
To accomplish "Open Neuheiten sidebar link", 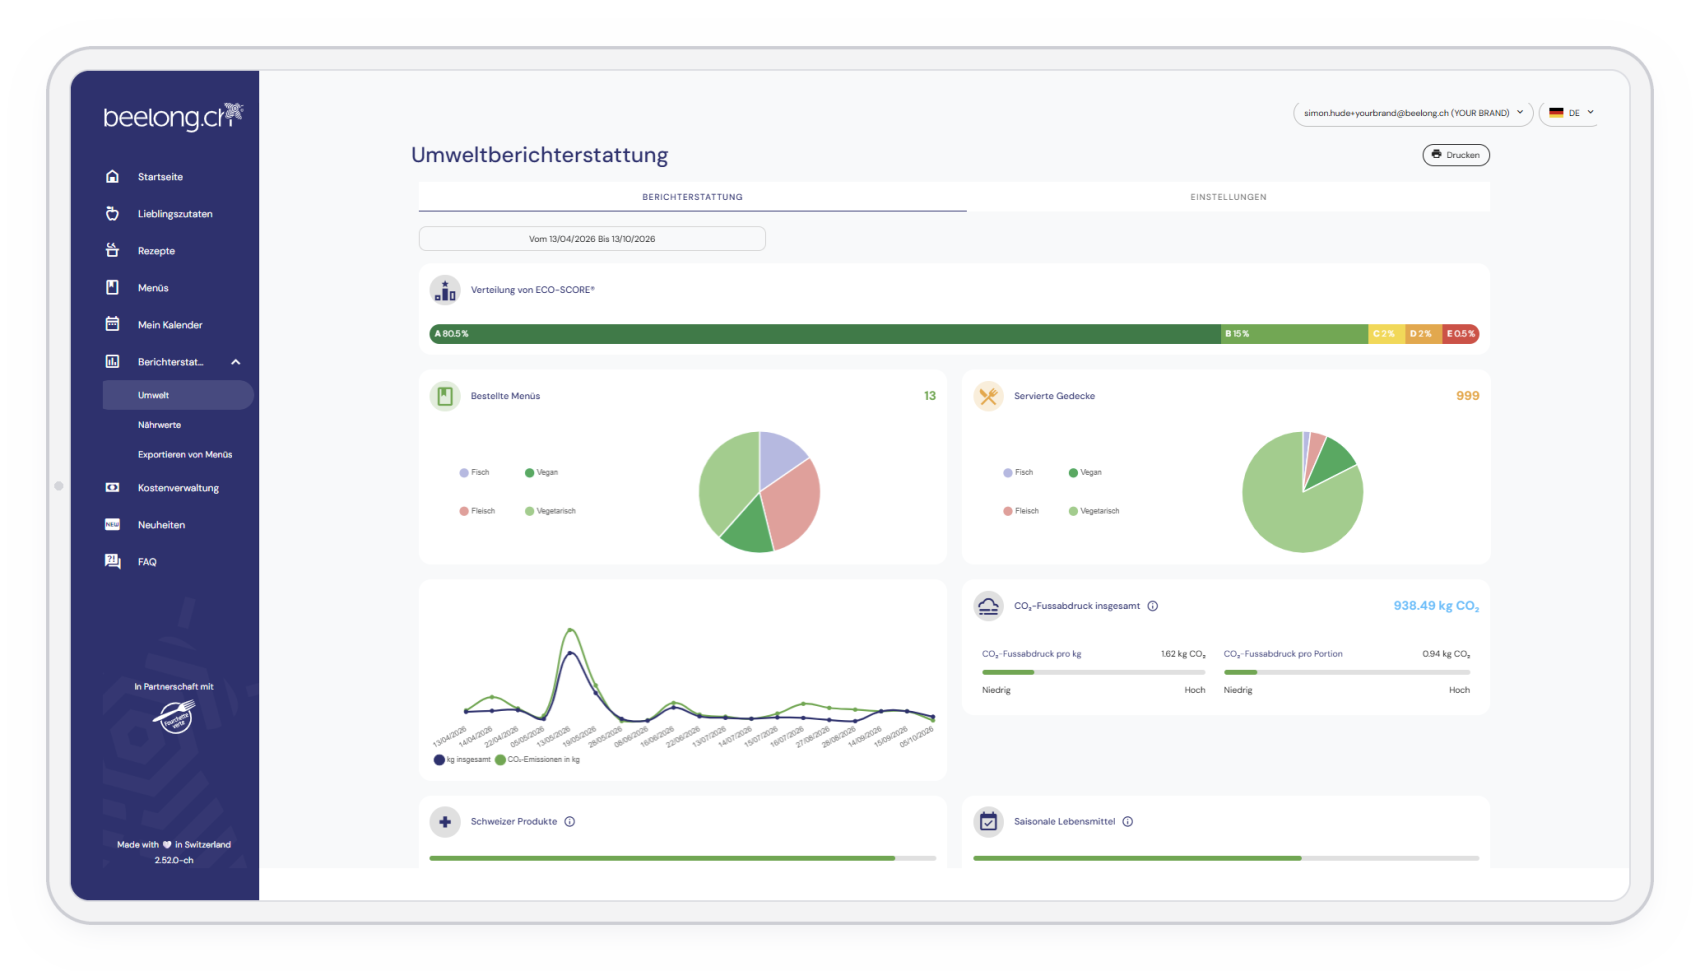I will tap(161, 525).
